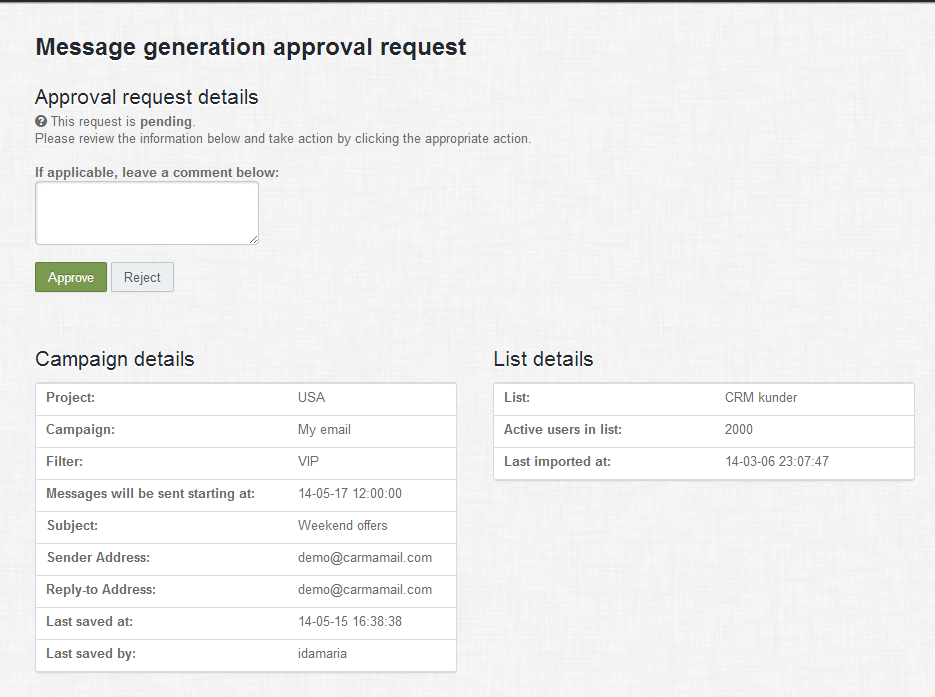Click the 'CRM kunder' list name

click(x=761, y=397)
